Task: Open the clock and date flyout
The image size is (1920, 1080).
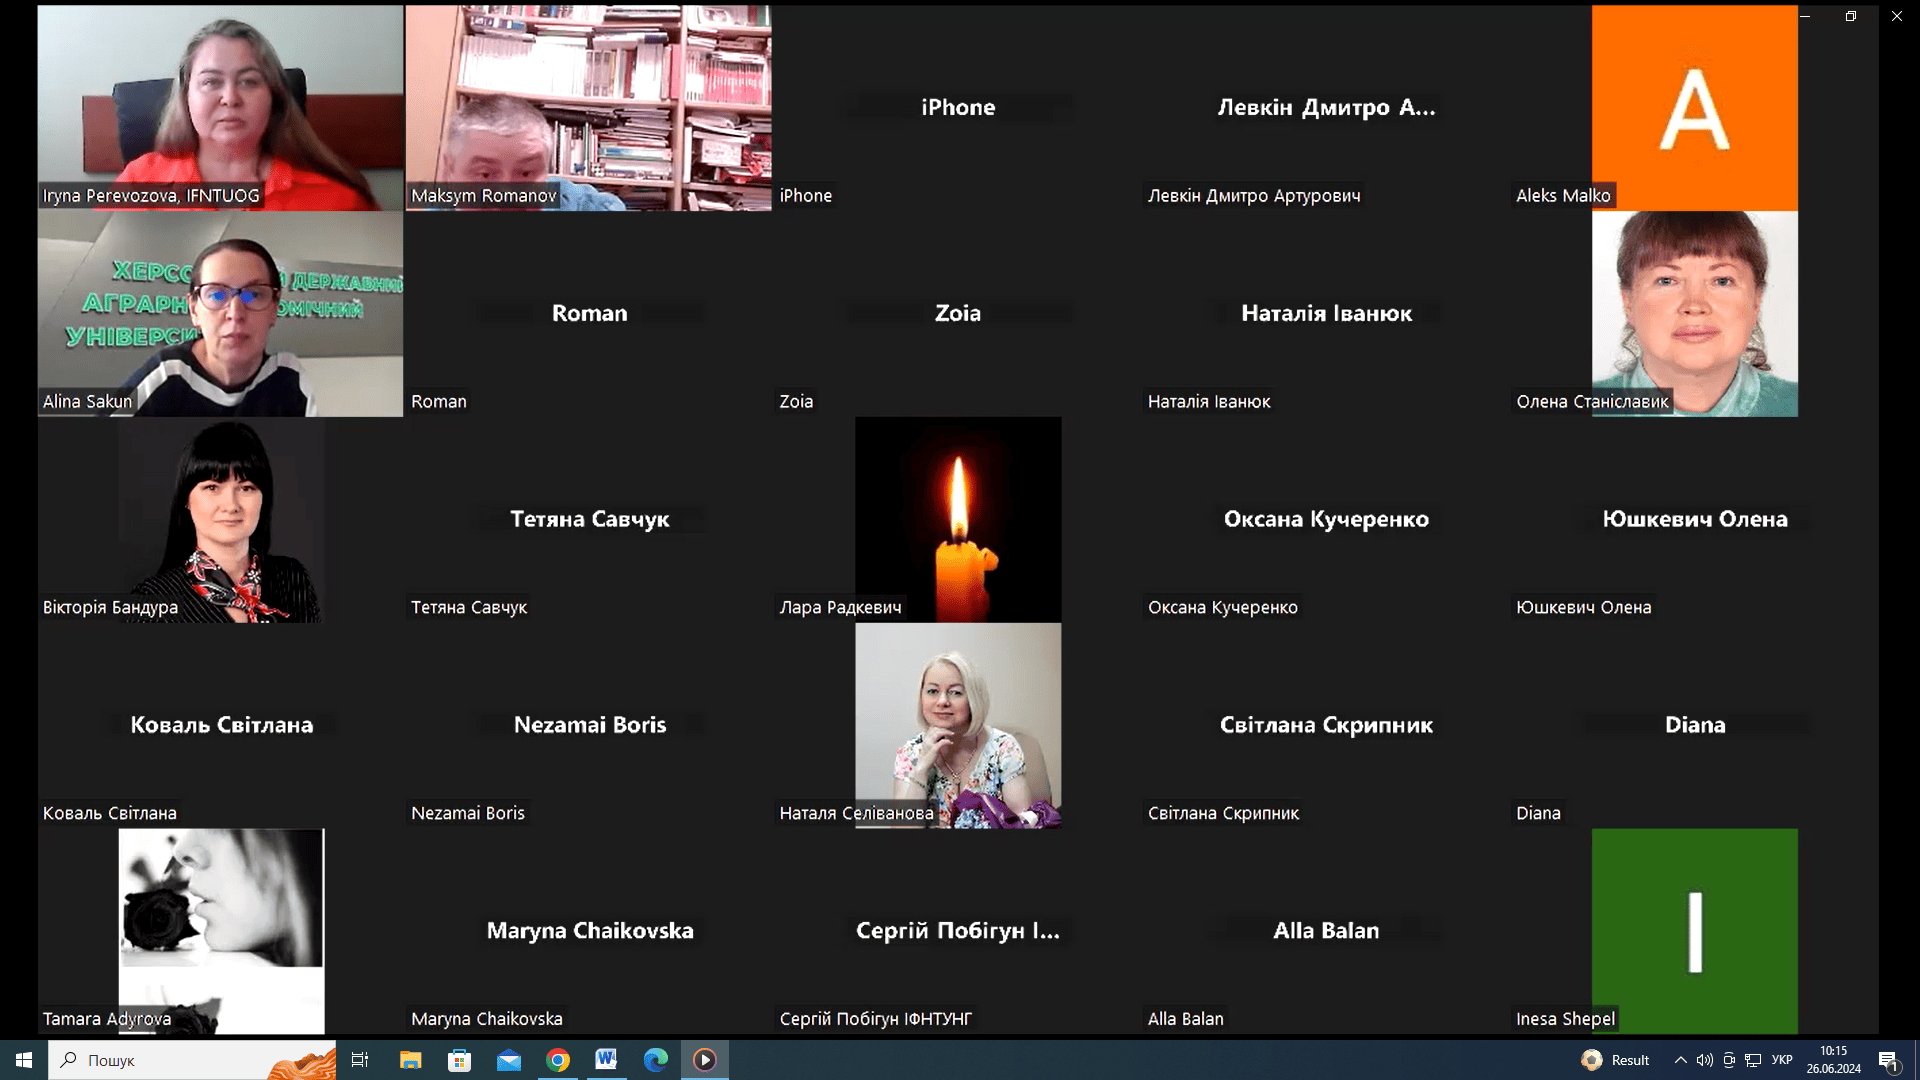Action: click(x=1833, y=1060)
